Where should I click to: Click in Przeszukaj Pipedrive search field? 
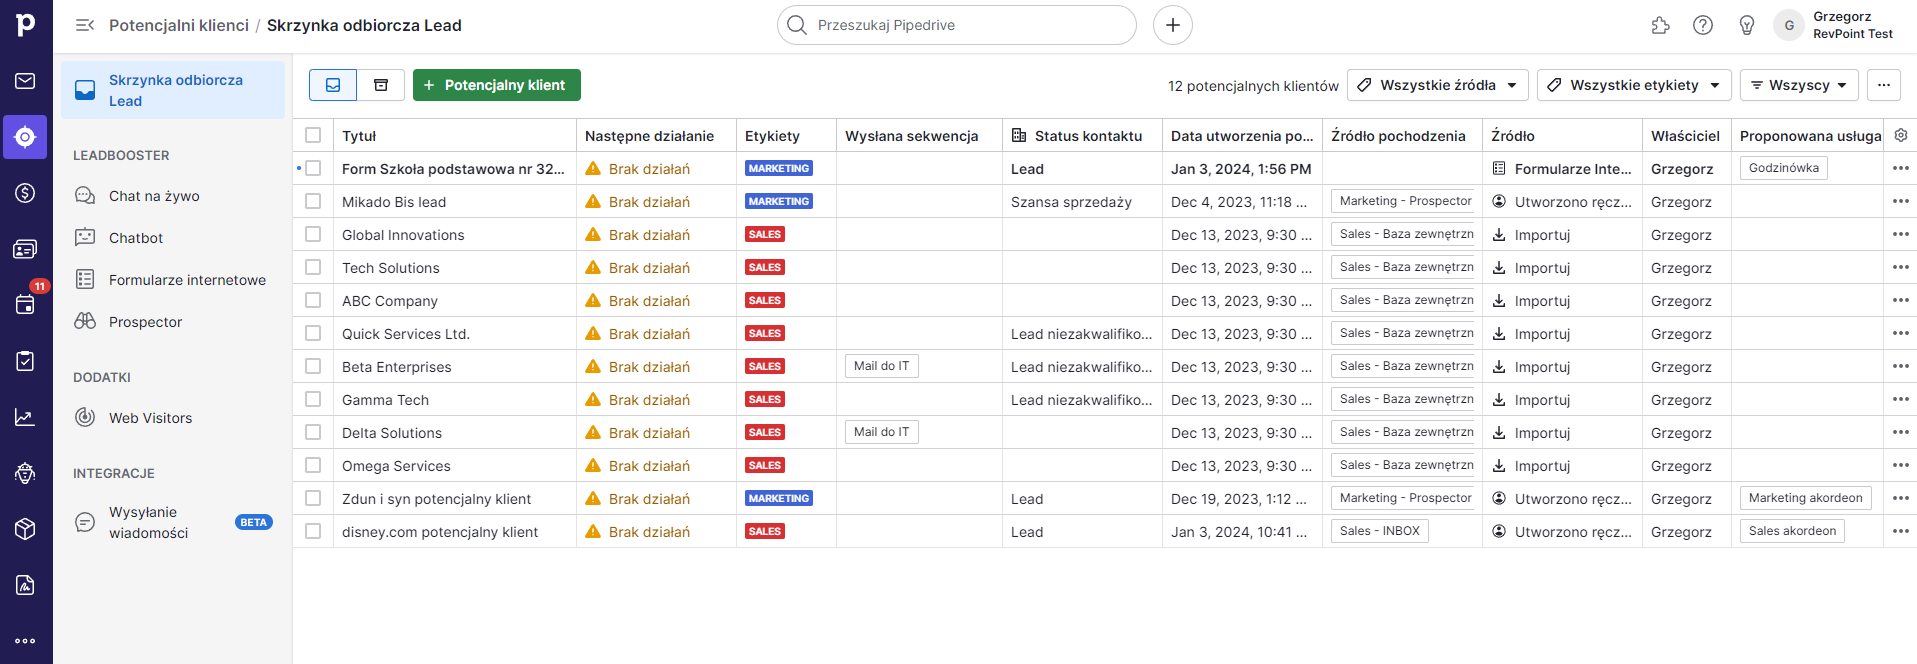coord(957,25)
